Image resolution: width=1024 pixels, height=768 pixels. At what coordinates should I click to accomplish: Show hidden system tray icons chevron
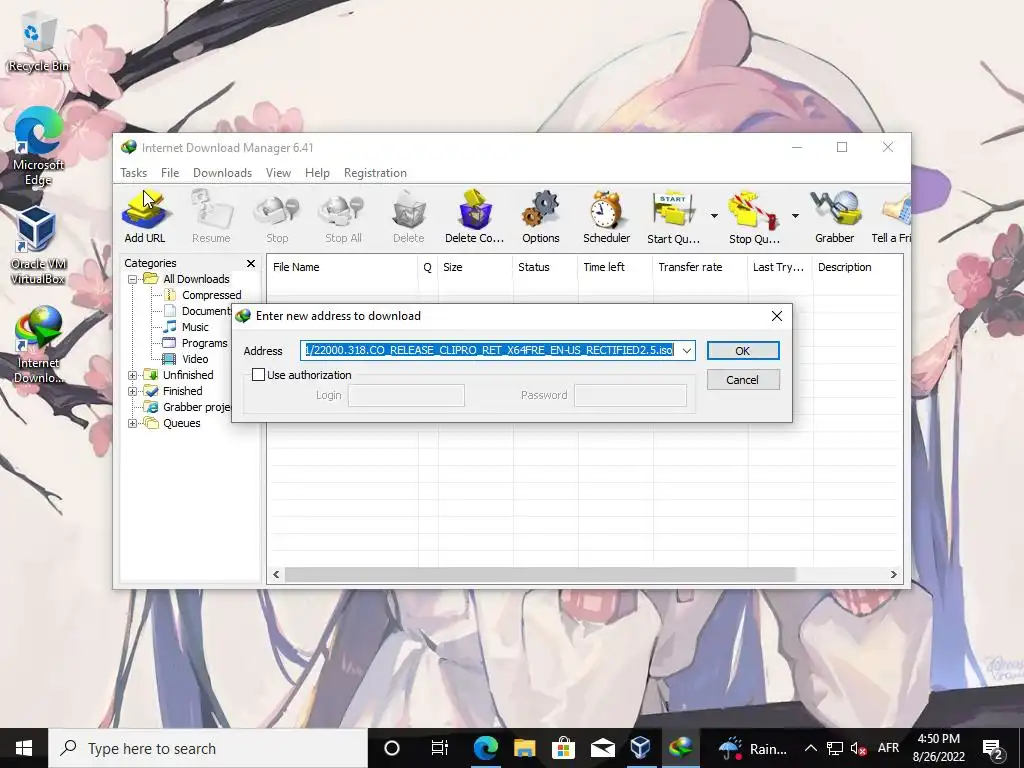[x=810, y=748]
